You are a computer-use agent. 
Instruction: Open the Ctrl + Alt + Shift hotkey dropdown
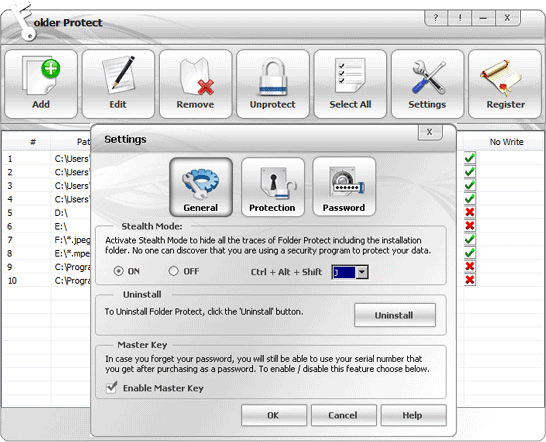pos(362,272)
